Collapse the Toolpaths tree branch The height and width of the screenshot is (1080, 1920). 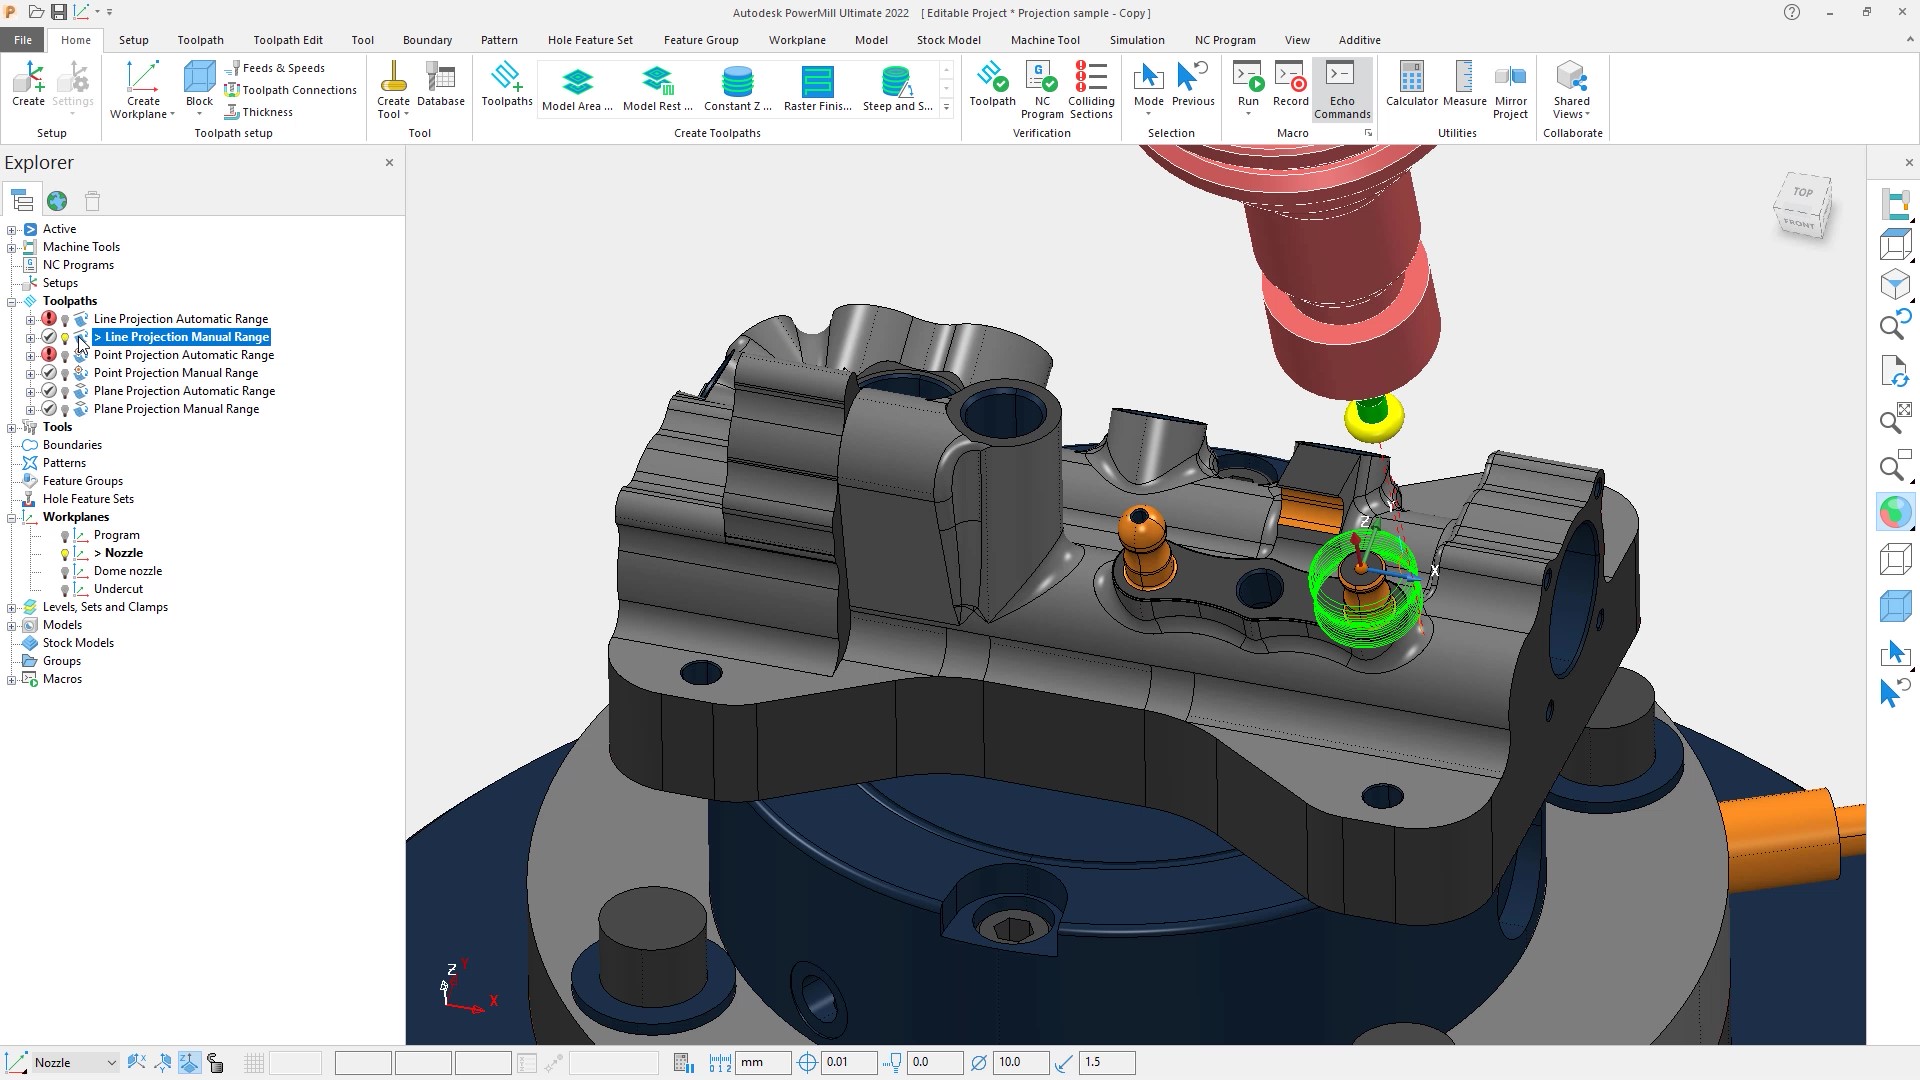click(x=12, y=301)
